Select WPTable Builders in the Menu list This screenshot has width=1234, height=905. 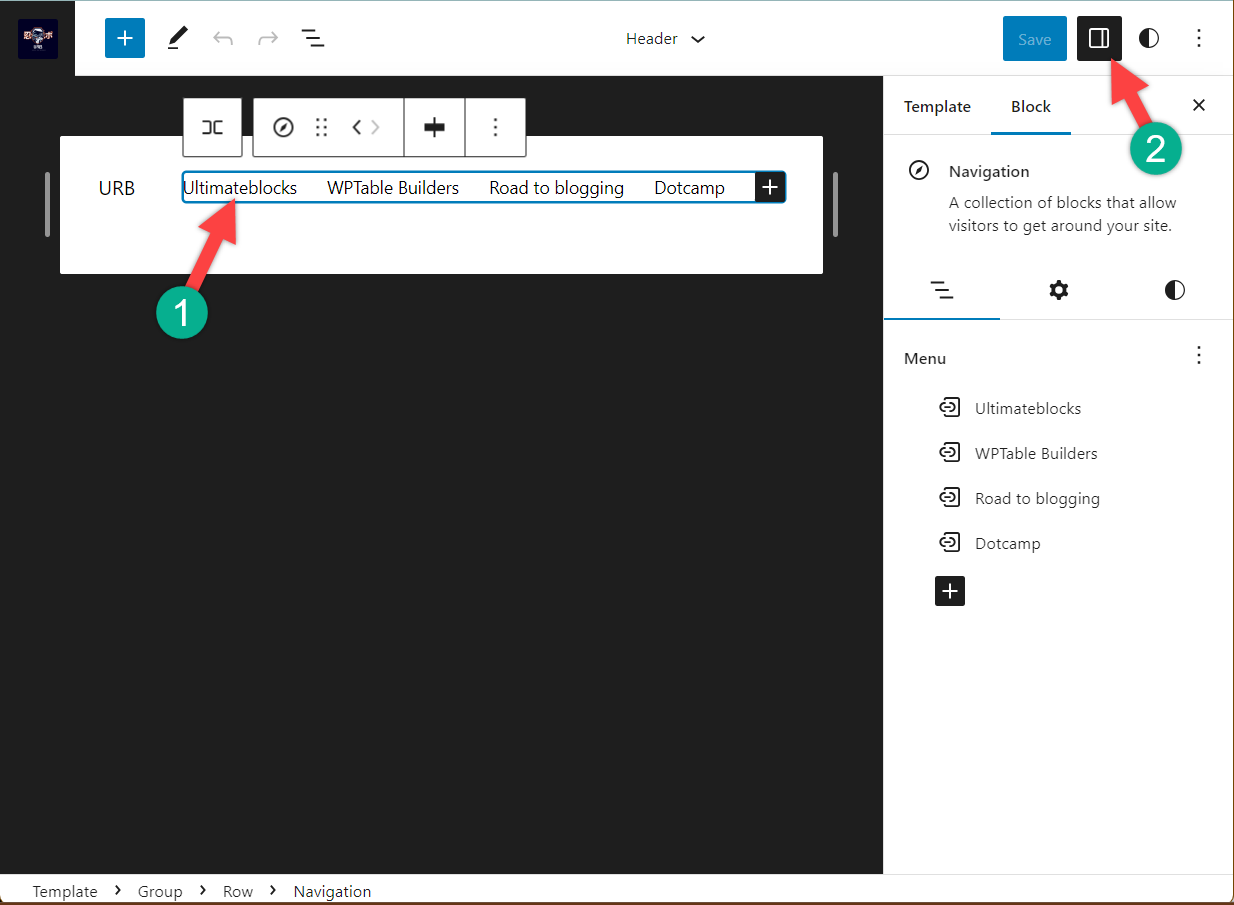[x=1036, y=453]
